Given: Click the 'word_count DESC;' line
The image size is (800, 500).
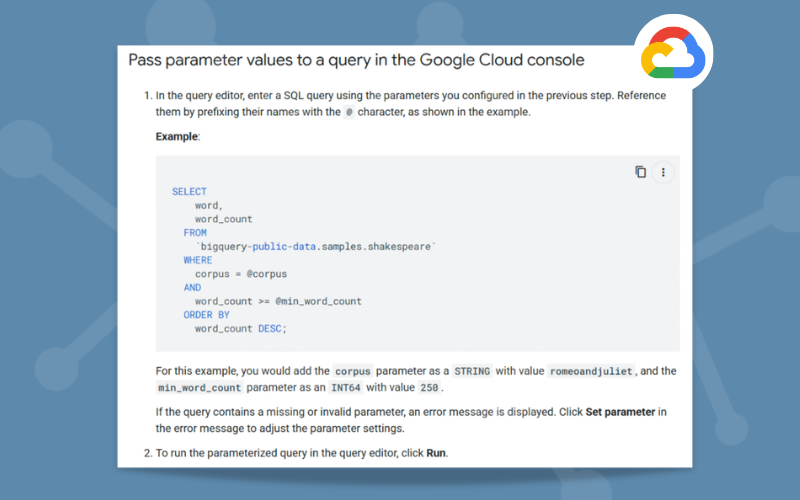Looking at the screenshot, I should (x=241, y=329).
